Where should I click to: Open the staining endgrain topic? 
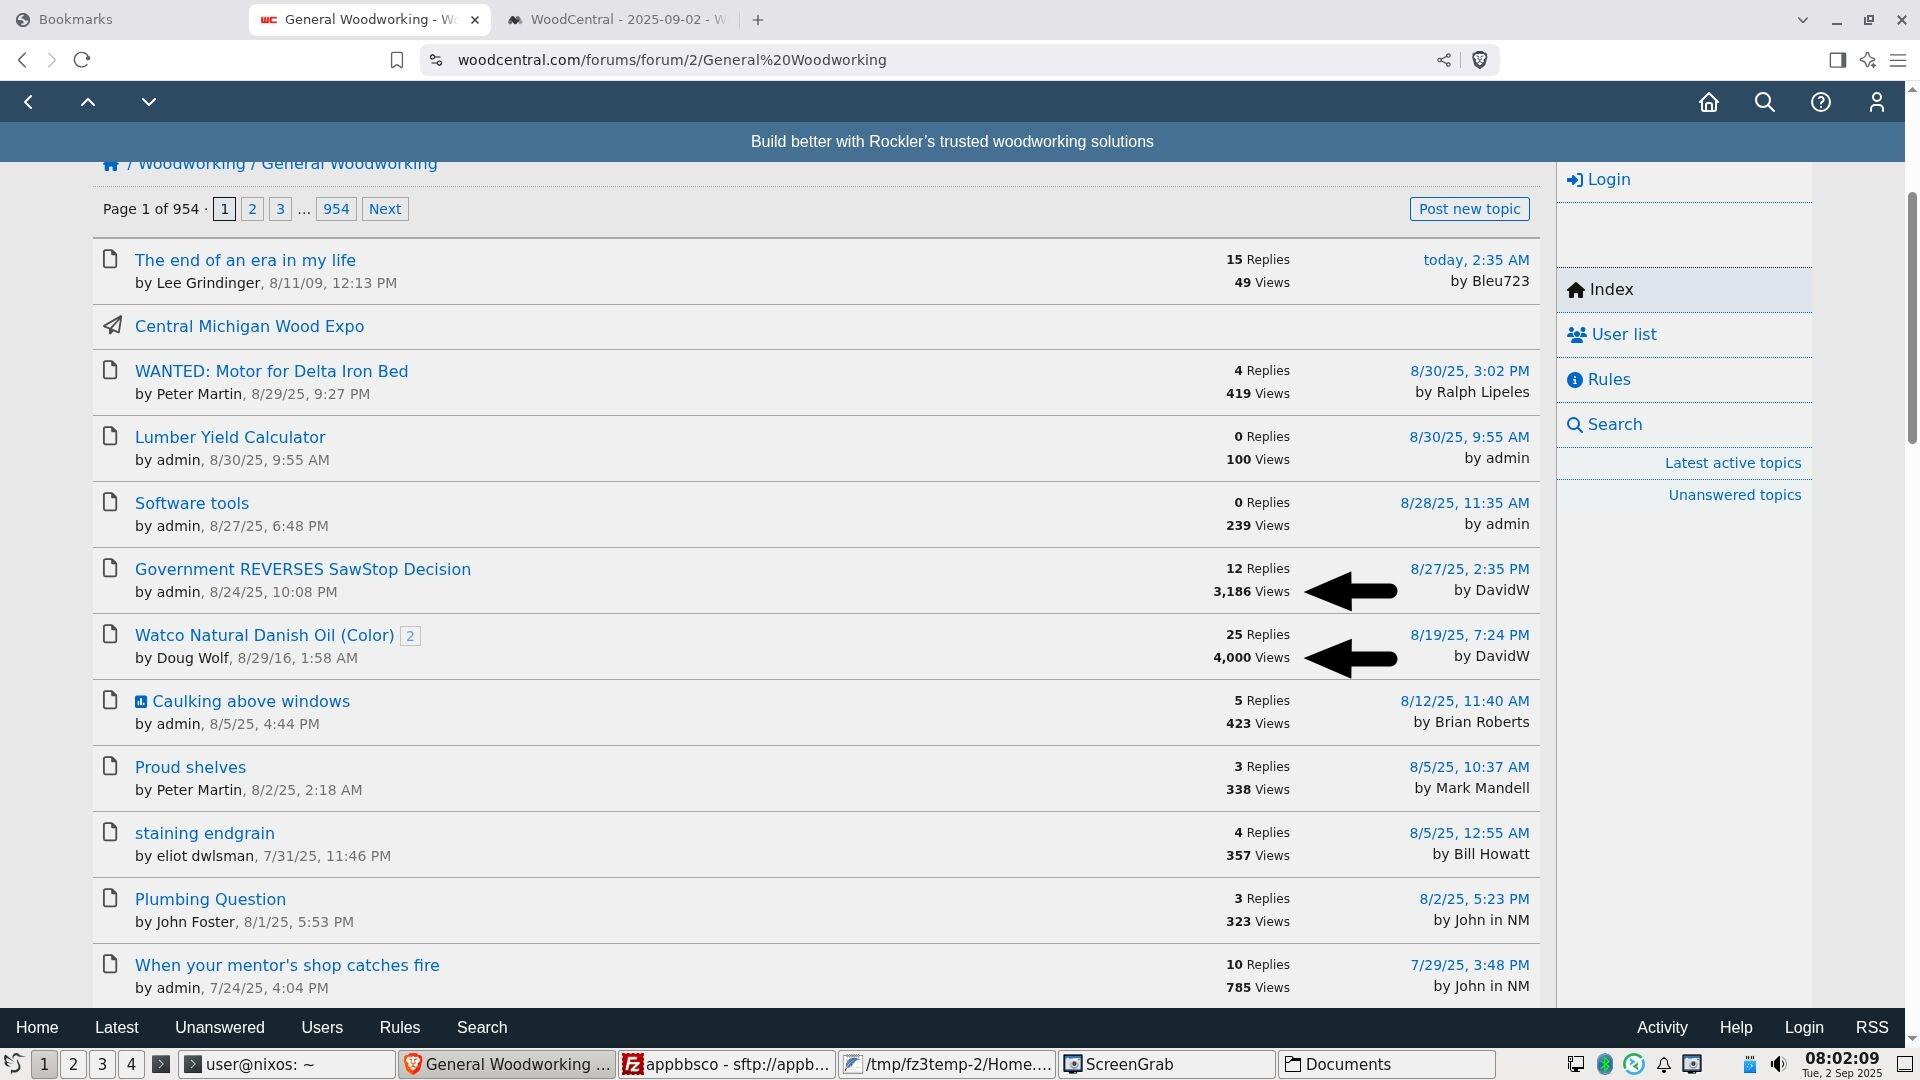205,833
